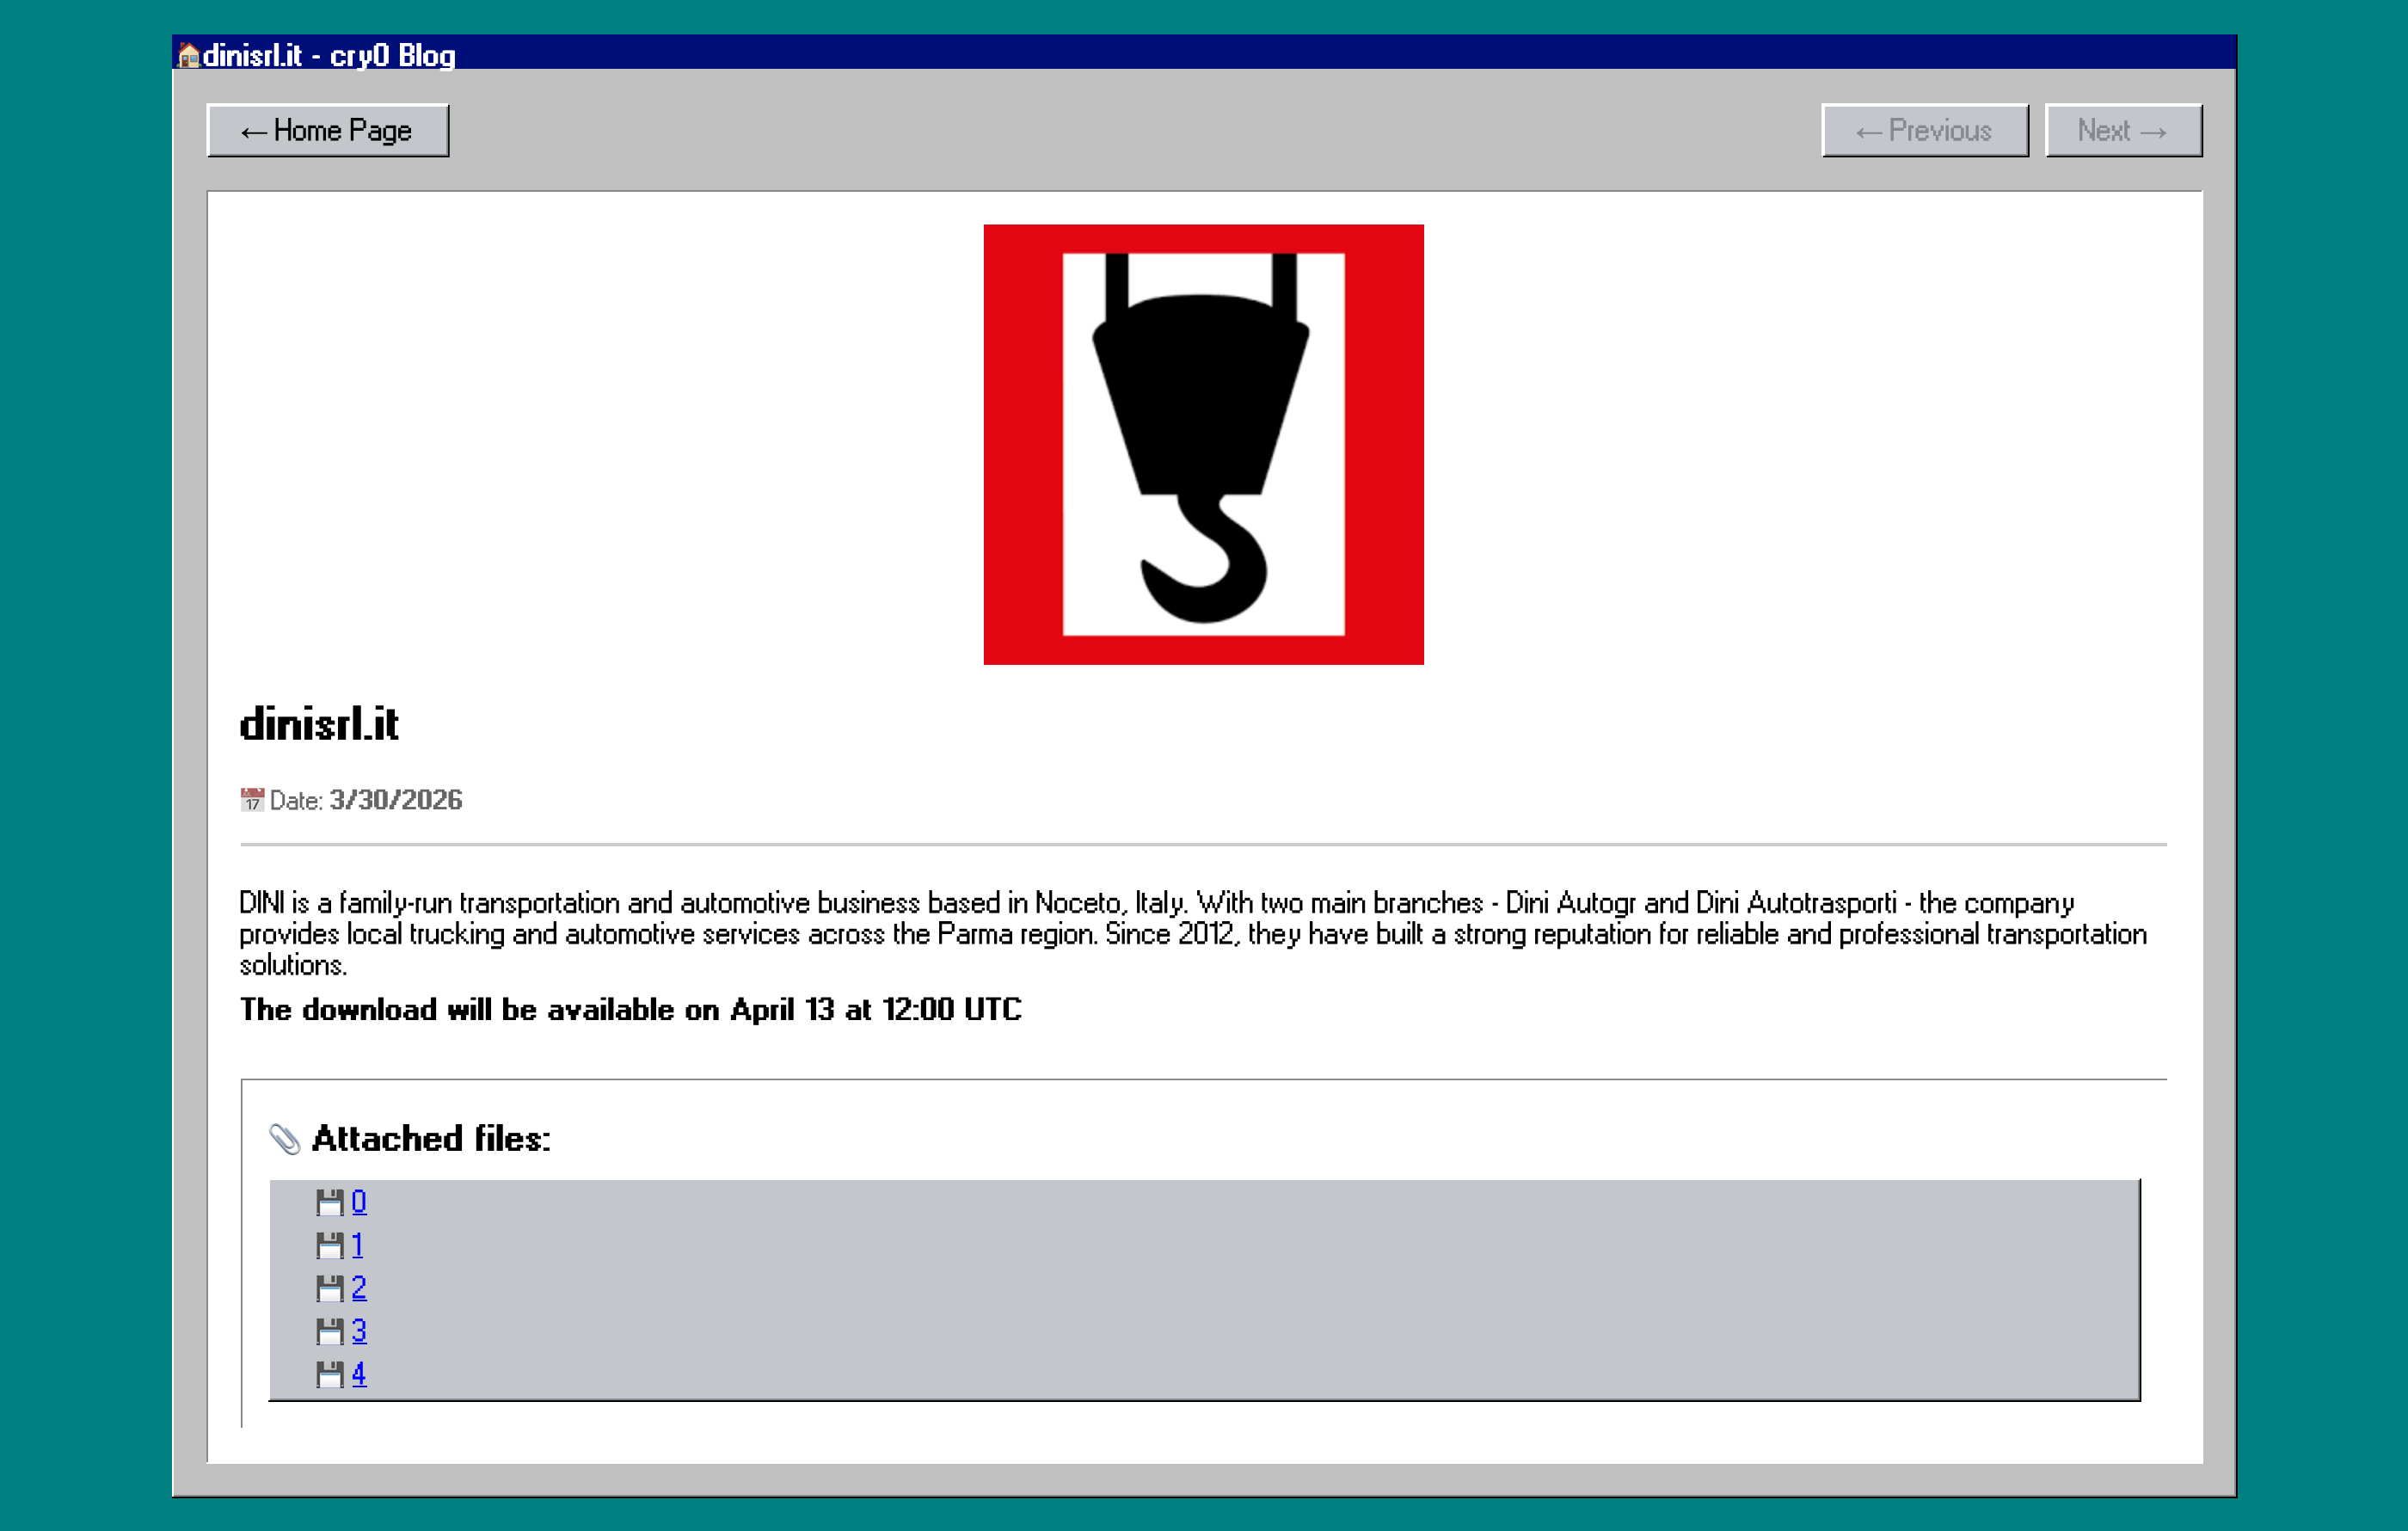Image resolution: width=2408 pixels, height=1531 pixels.
Task: Open attached file link 2
Action: coord(359,1287)
